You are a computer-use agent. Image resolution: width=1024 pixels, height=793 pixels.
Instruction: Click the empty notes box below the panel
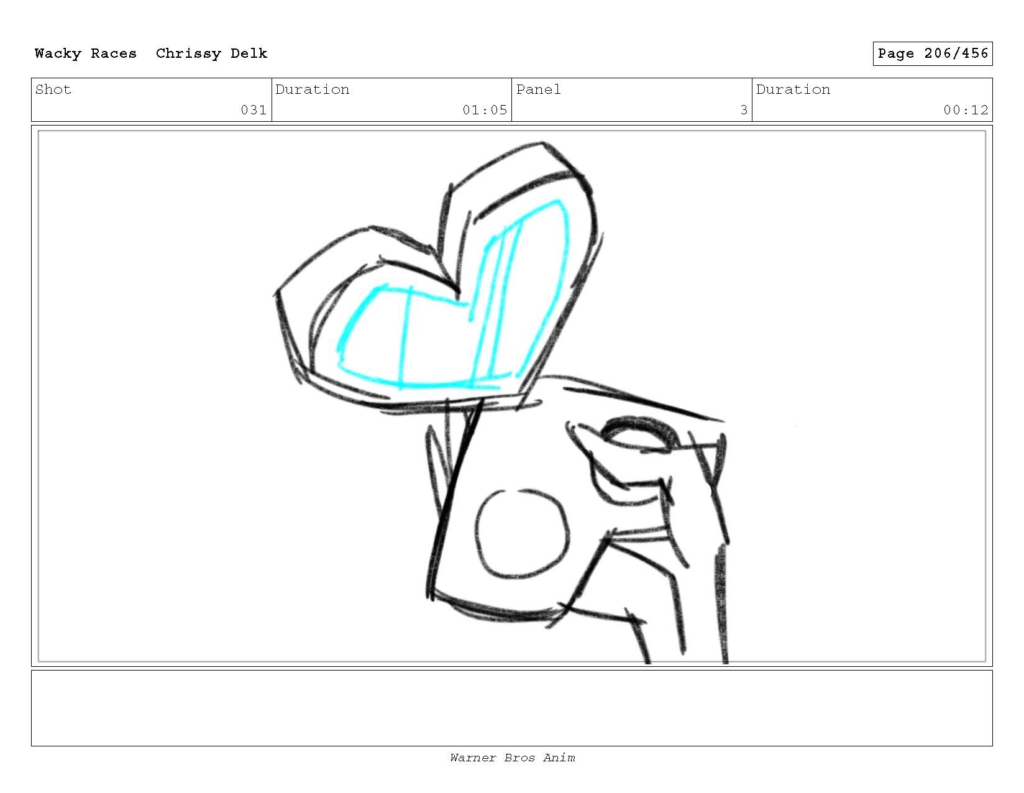point(512,708)
